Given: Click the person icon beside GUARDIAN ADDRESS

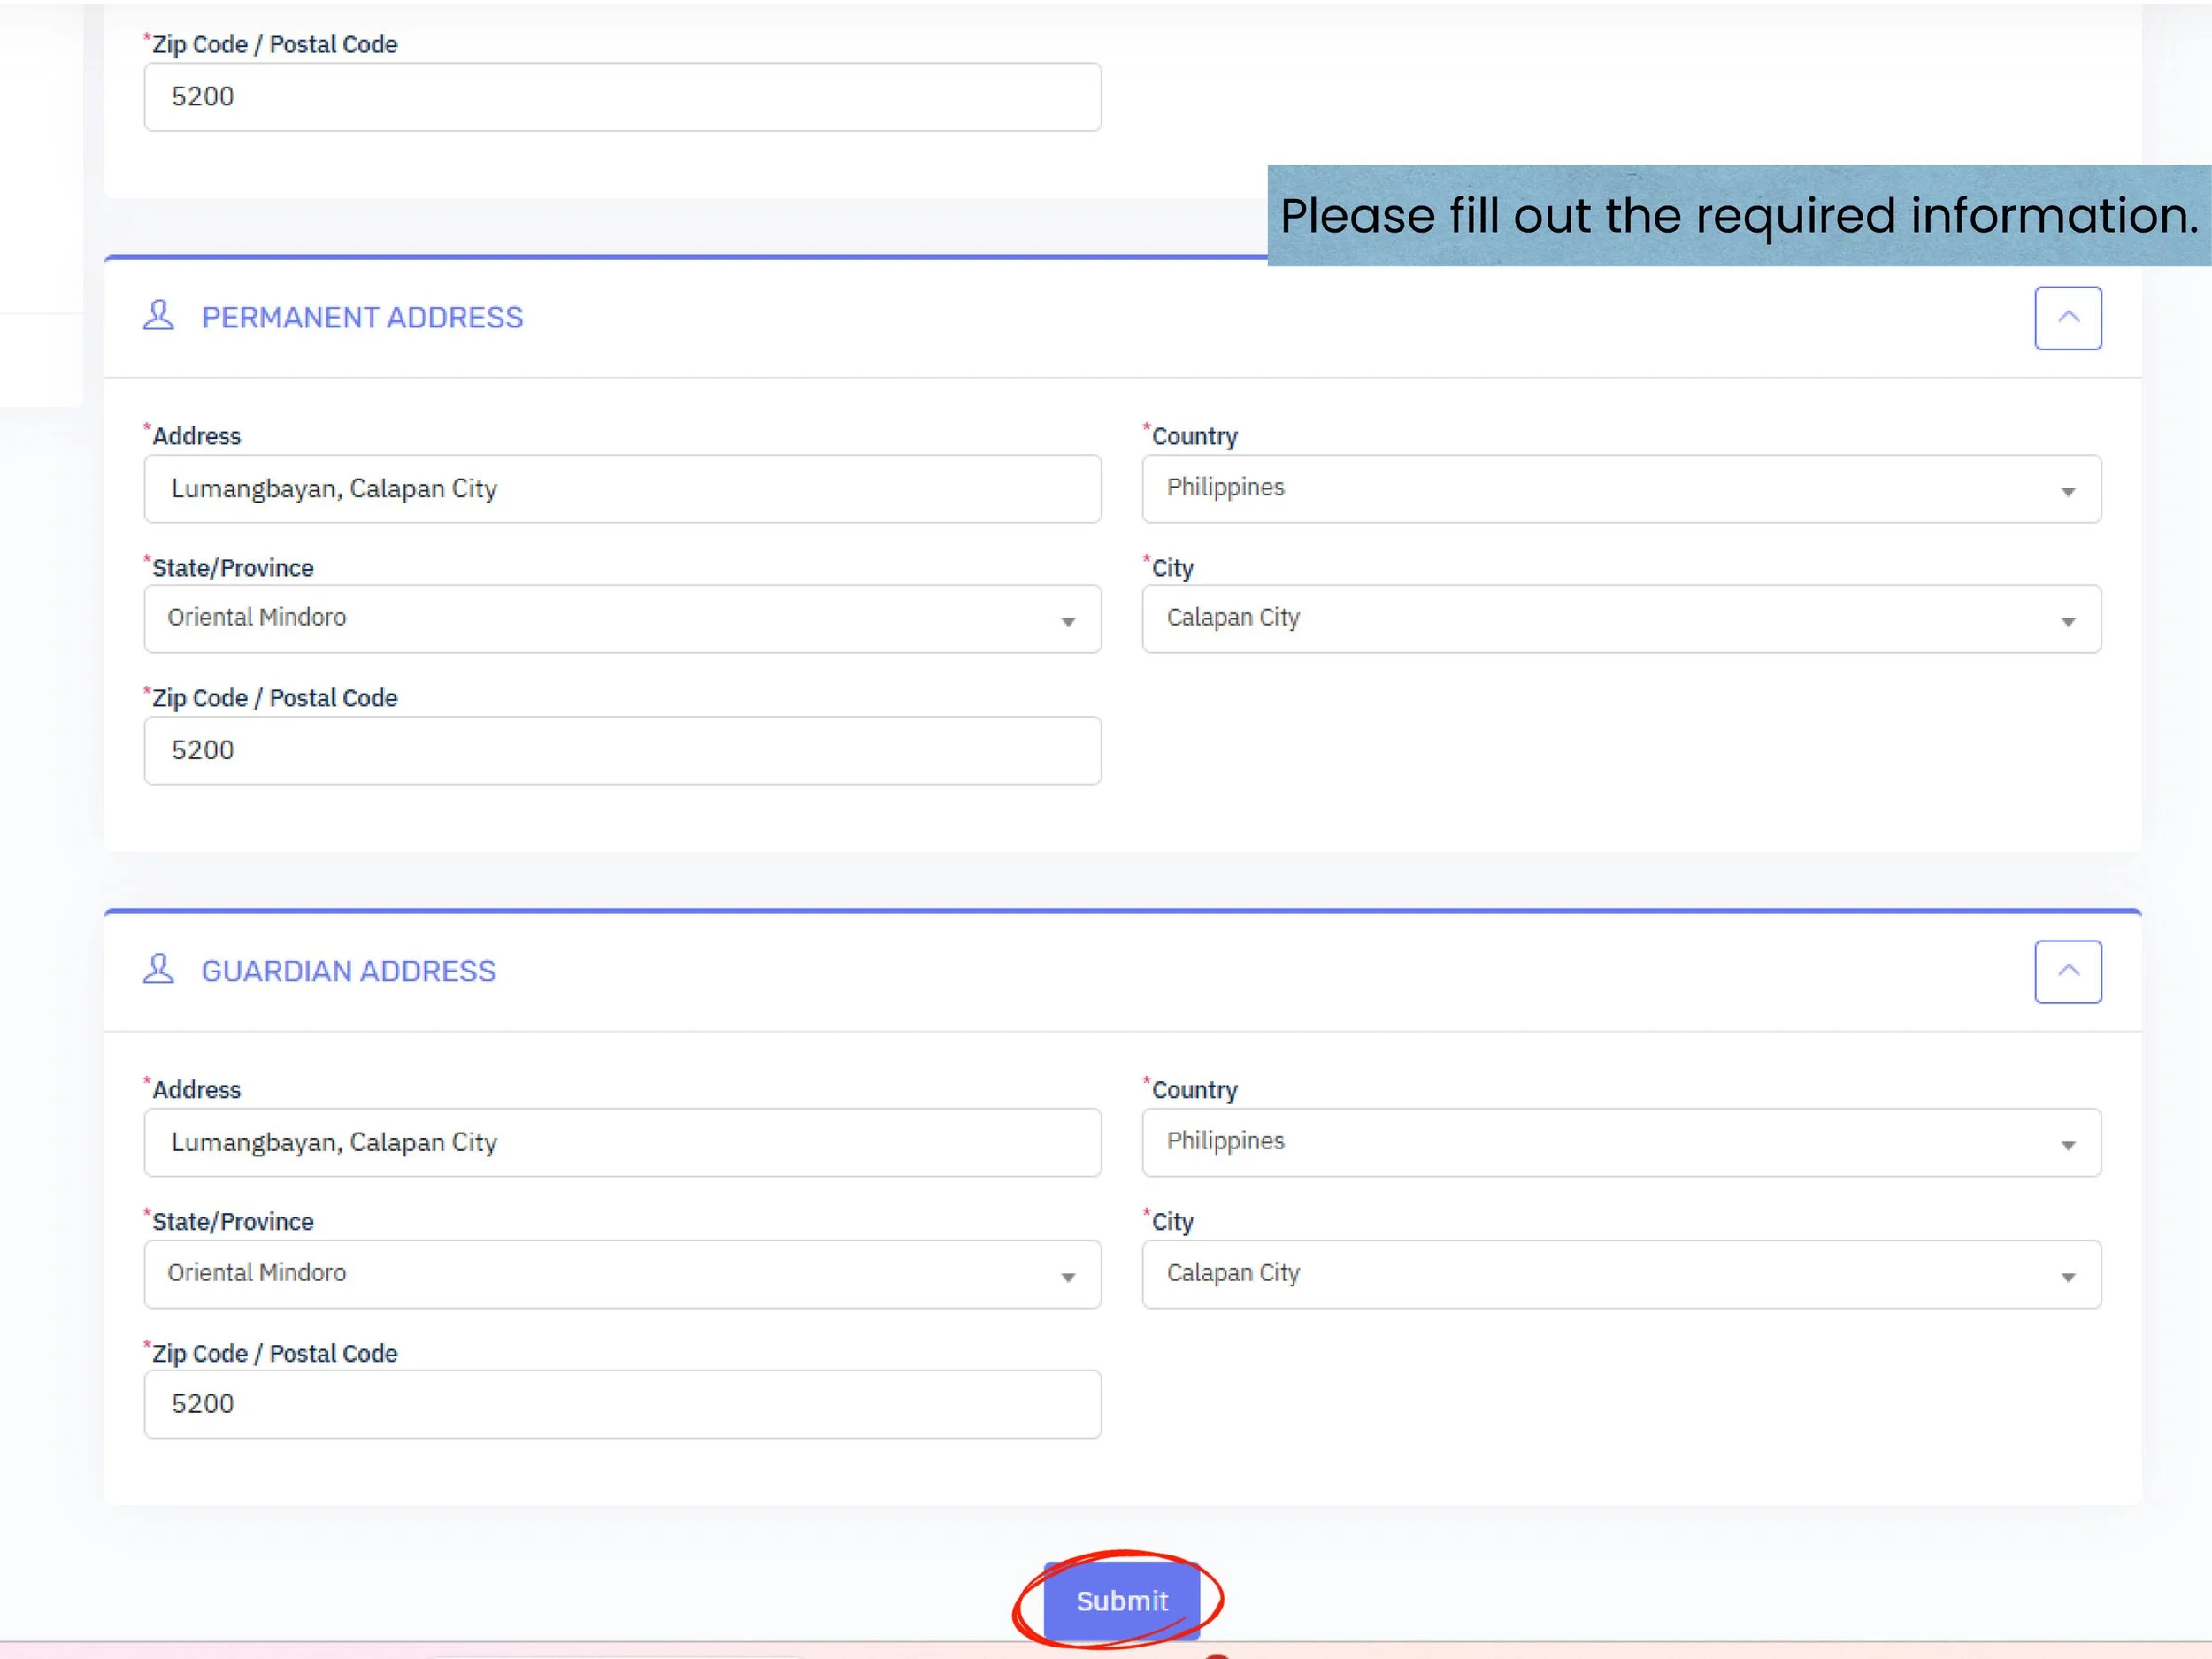Looking at the screenshot, I should tap(158, 970).
